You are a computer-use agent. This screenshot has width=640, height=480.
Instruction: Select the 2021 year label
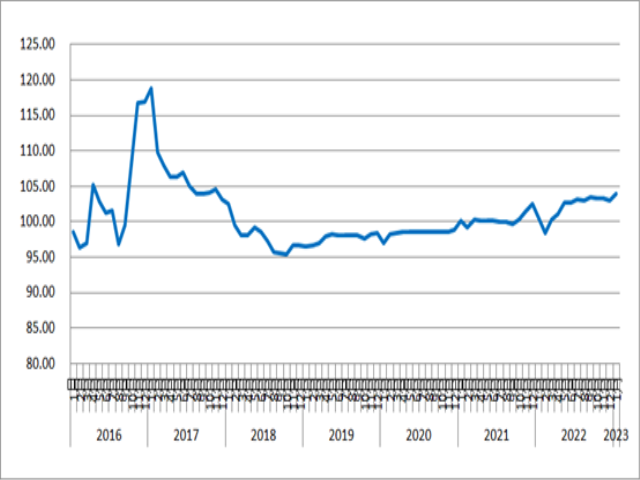pos(496,435)
